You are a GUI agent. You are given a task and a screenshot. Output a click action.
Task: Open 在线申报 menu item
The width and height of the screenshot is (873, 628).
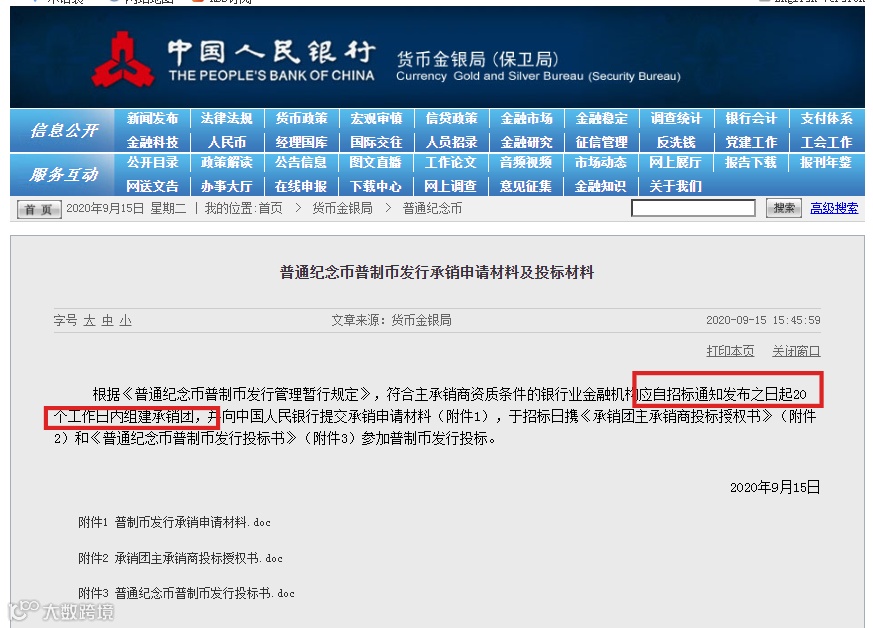(301, 186)
